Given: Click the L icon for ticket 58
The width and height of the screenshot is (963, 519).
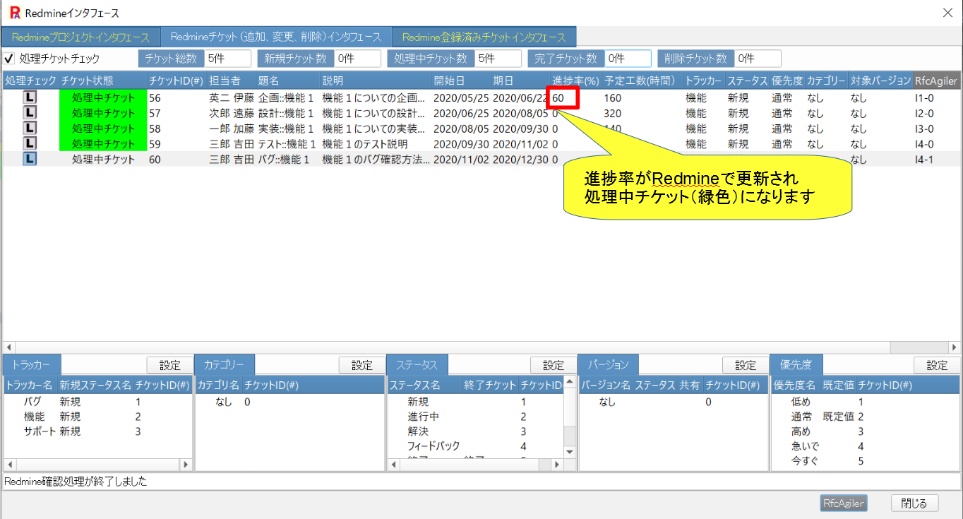Looking at the screenshot, I should tap(29, 128).
